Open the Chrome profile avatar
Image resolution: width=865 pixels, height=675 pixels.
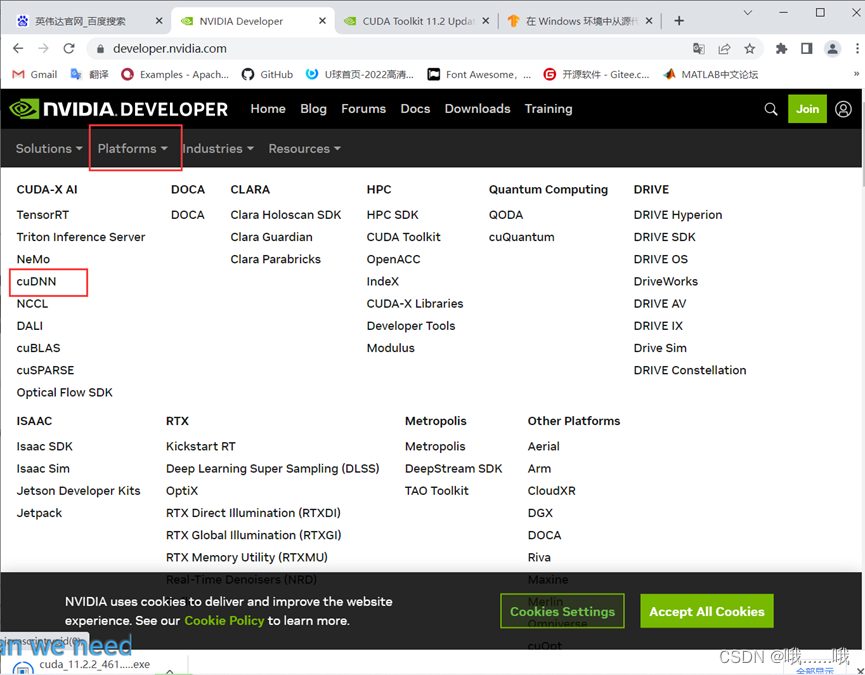832,49
